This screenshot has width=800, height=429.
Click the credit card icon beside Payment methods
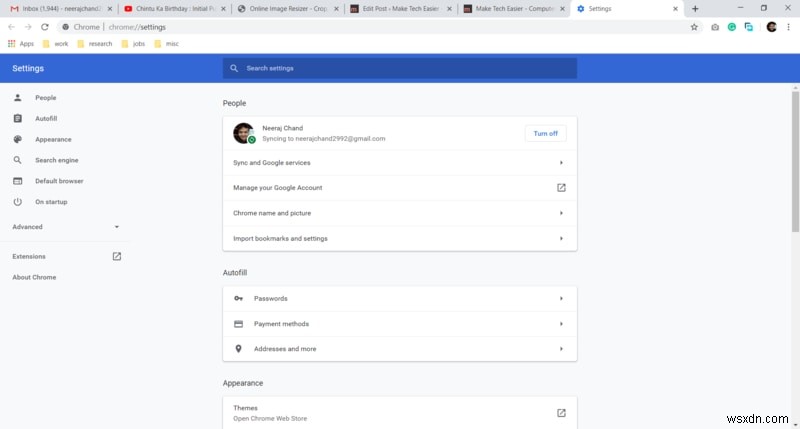(x=238, y=324)
